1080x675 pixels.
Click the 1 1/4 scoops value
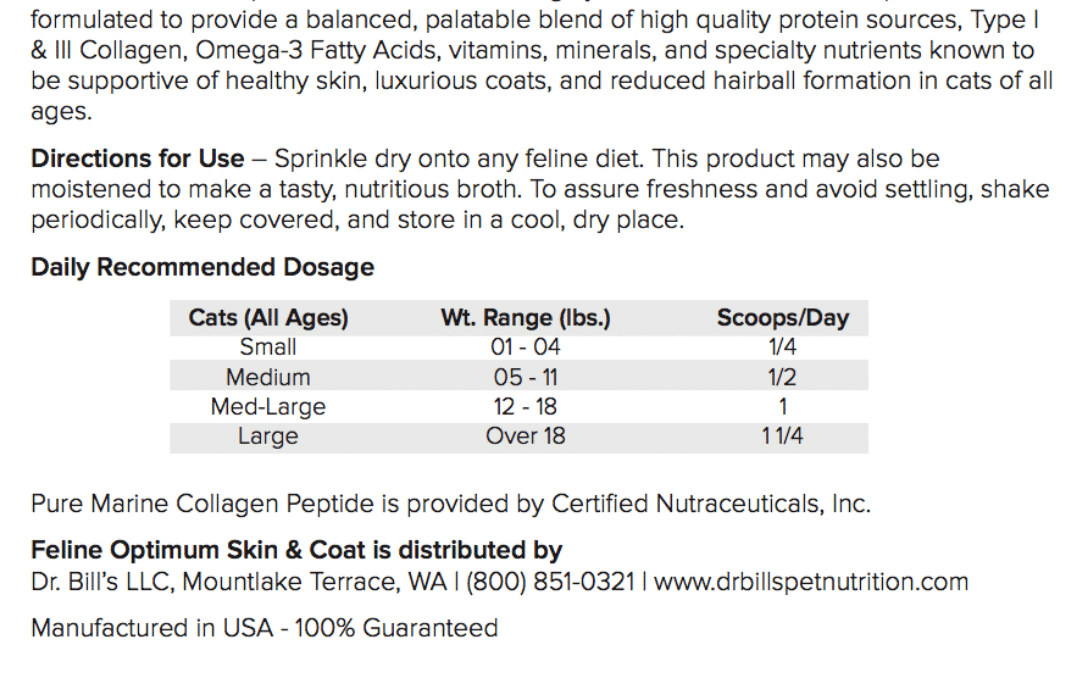[782, 436]
